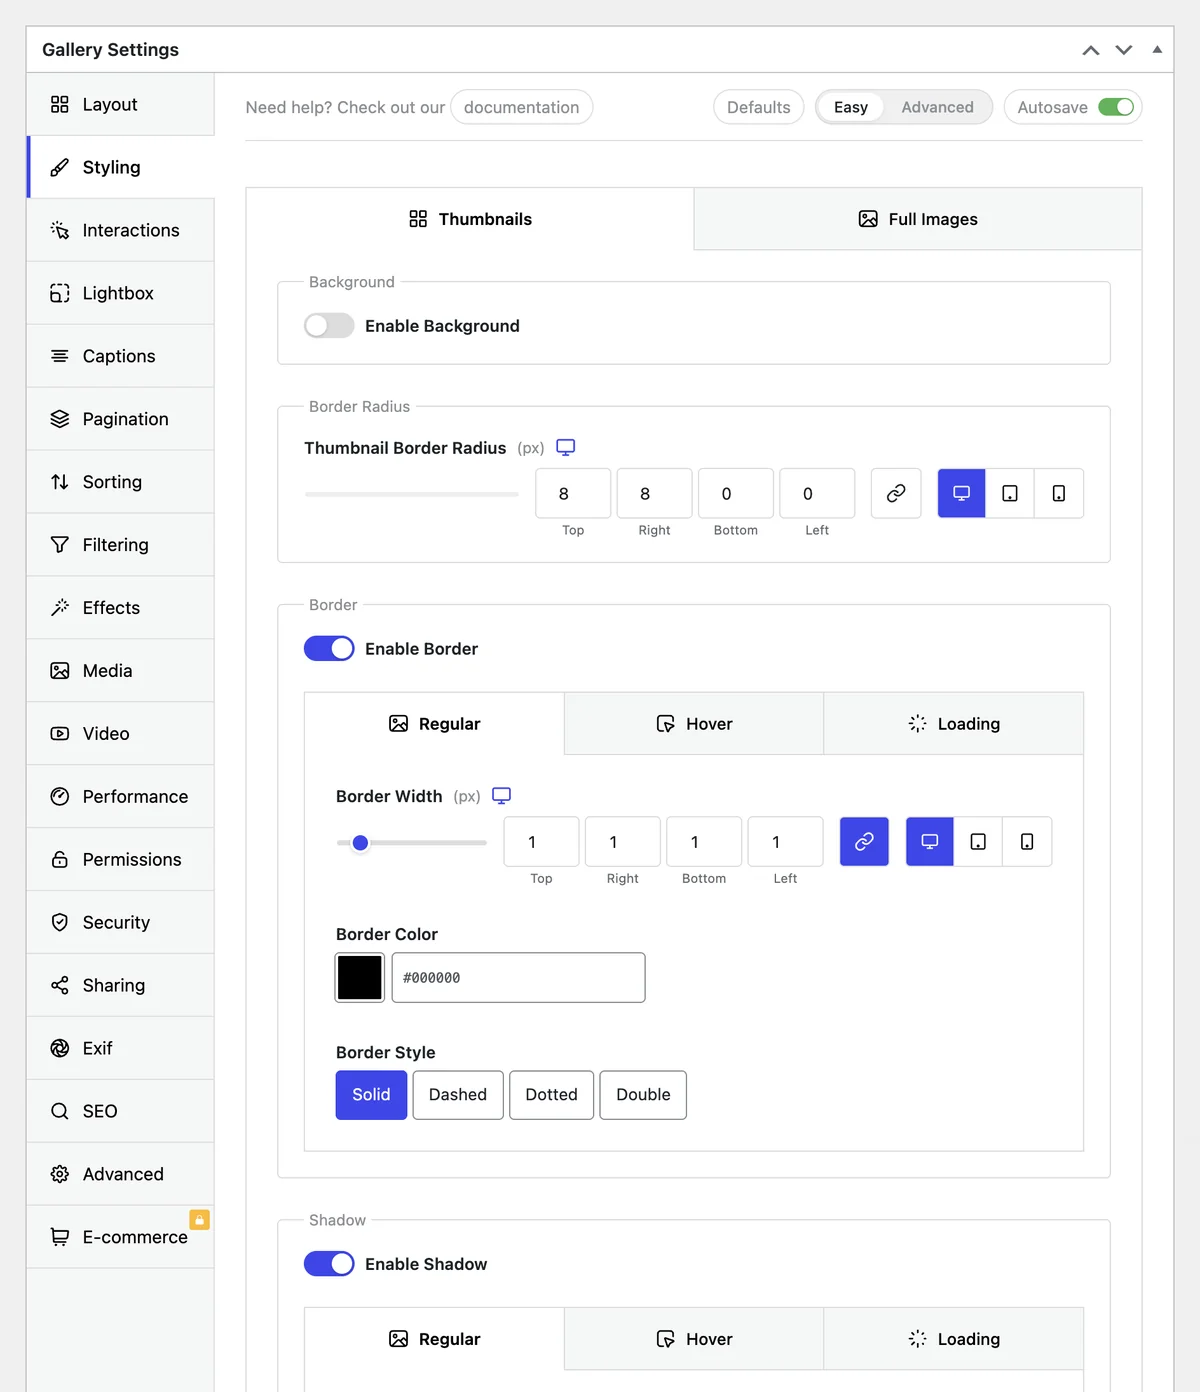Click the Border Width Left value field
The image size is (1200, 1392).
tap(785, 841)
